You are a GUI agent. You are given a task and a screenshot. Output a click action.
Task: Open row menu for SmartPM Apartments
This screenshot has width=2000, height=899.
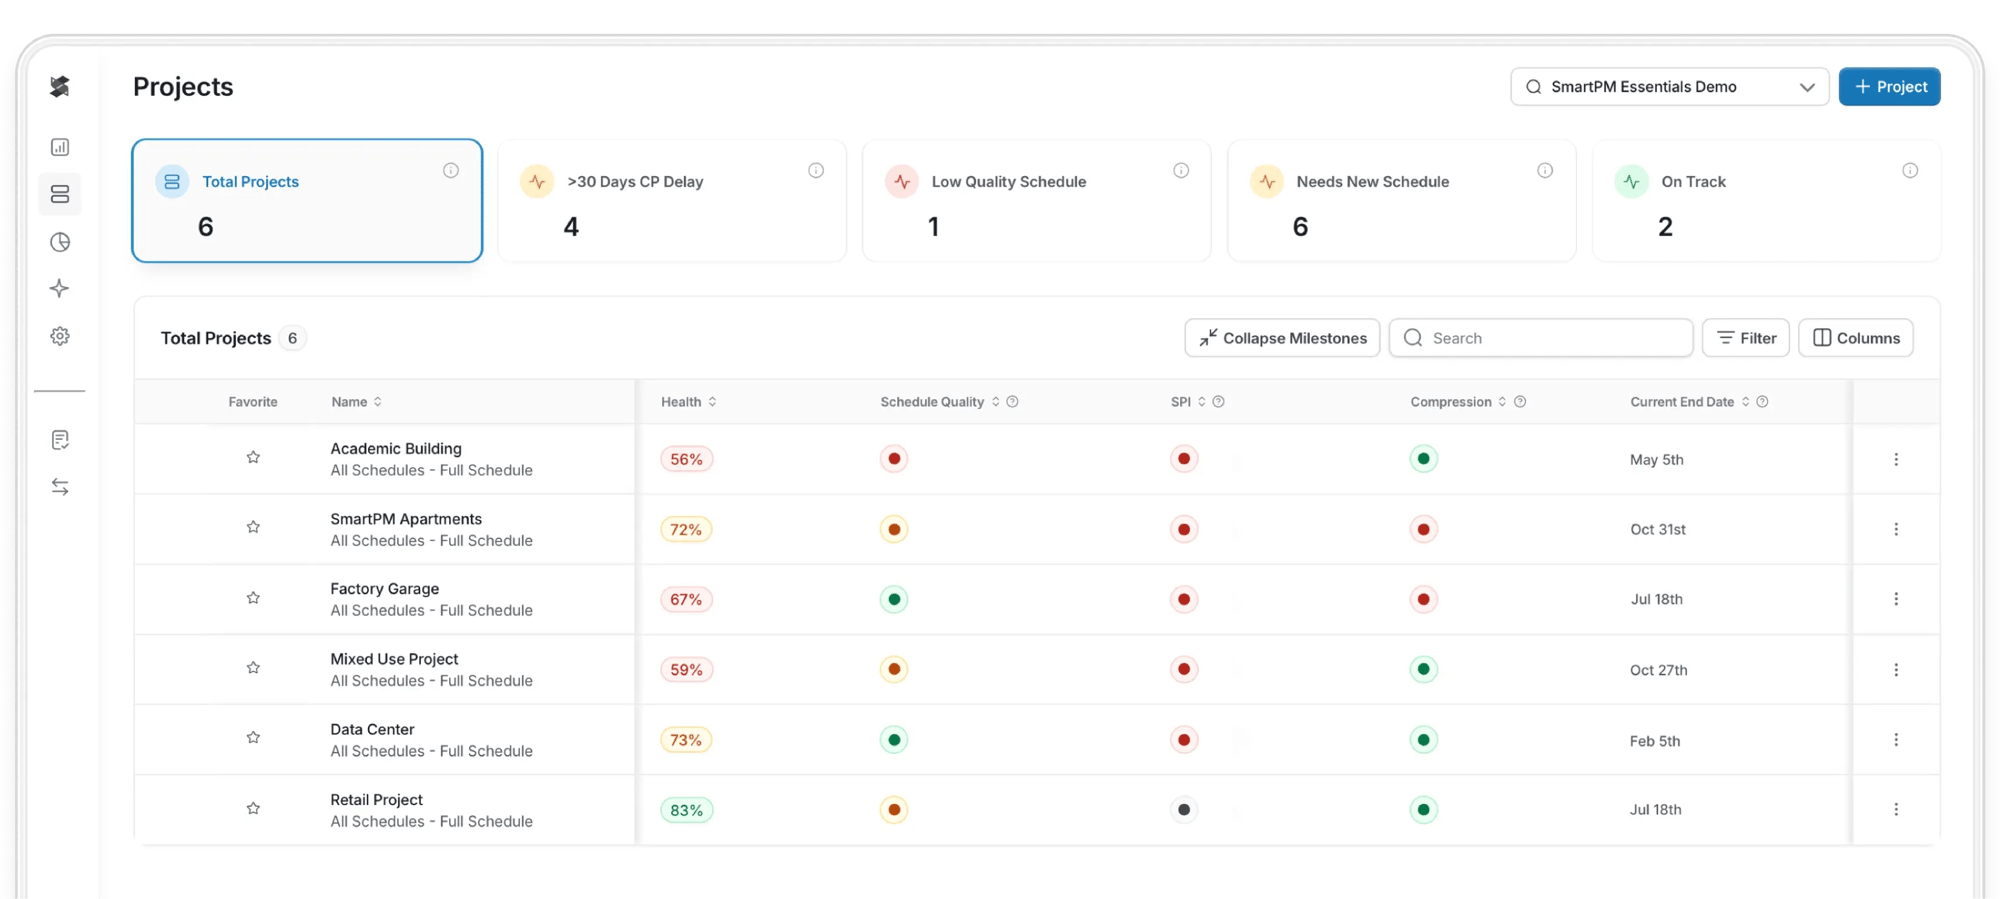tap(1896, 529)
